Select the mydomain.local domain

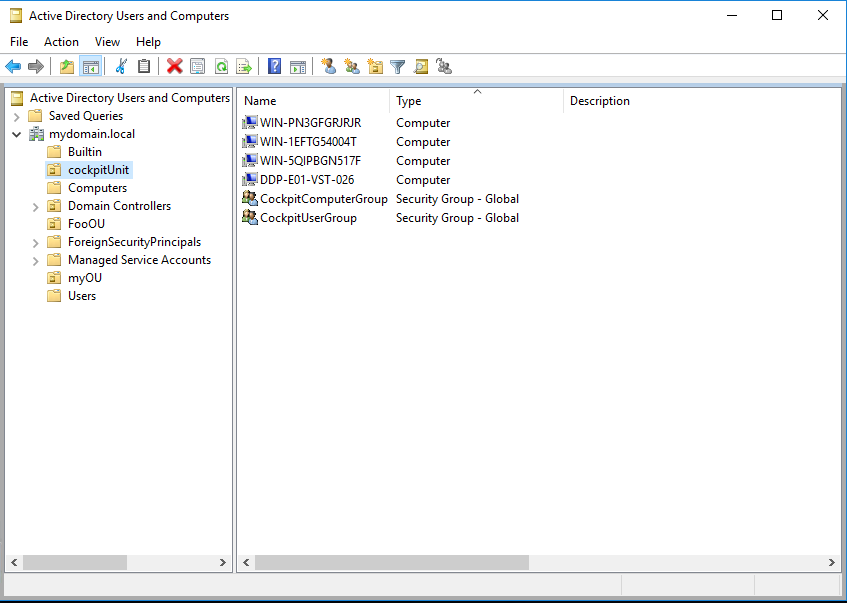[92, 133]
